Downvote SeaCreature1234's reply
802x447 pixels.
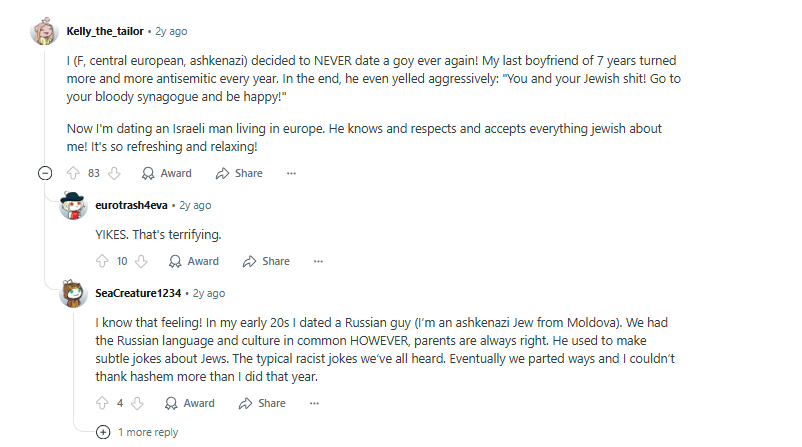coord(137,403)
